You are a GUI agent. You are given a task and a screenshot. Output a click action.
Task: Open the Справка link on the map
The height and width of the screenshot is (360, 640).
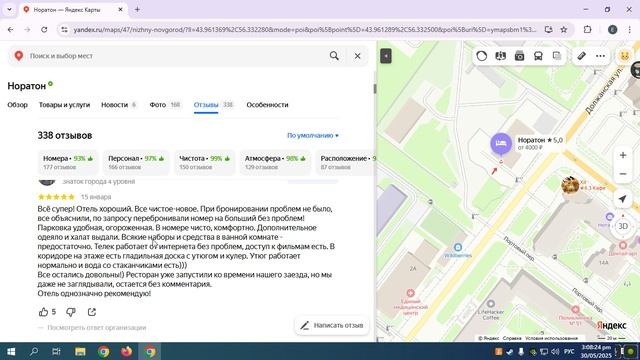click(512, 338)
